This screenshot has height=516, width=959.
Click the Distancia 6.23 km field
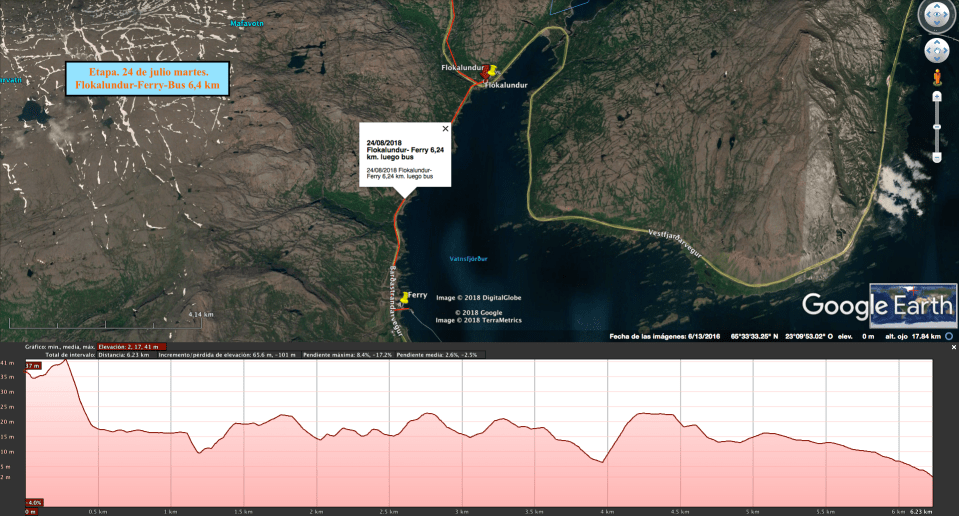(x=124, y=354)
